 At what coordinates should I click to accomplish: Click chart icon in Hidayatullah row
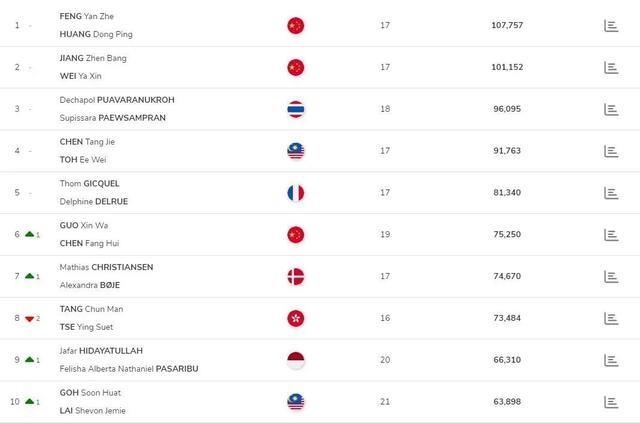pos(611,359)
